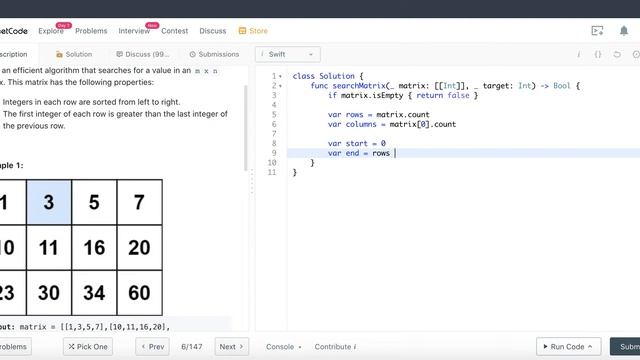
Task: Click the description panel scrollbar
Action: click(246, 128)
